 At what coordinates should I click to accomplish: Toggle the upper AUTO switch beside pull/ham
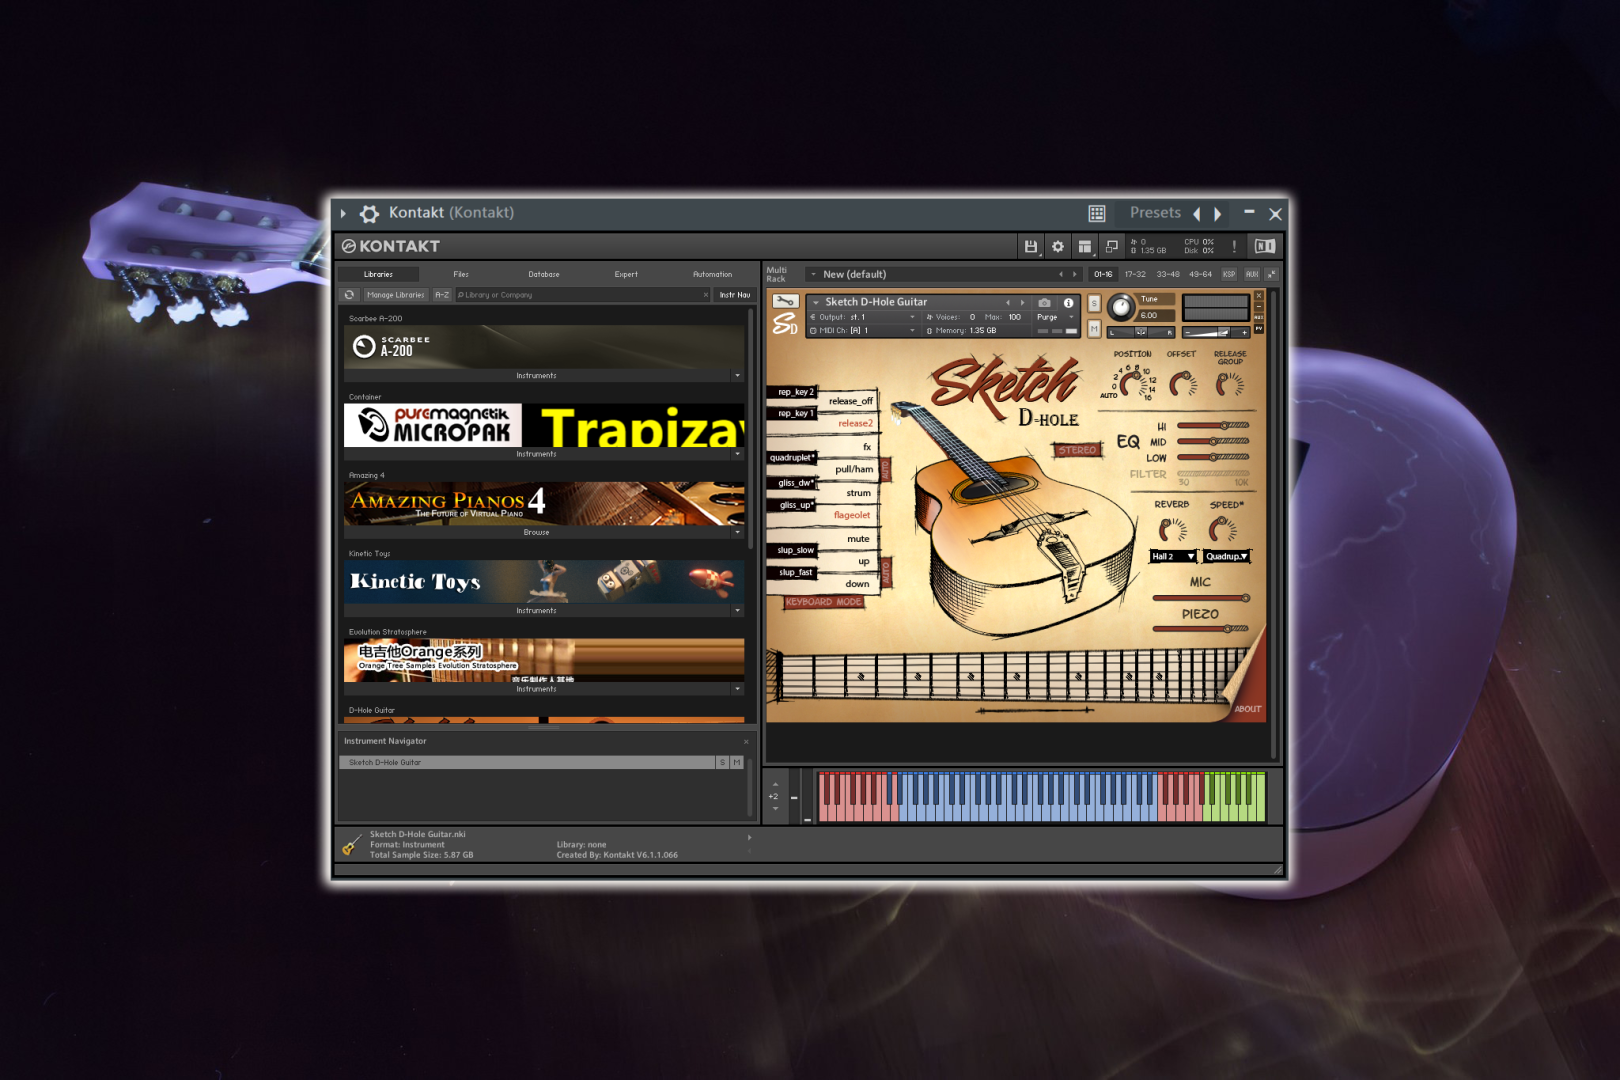[885, 468]
